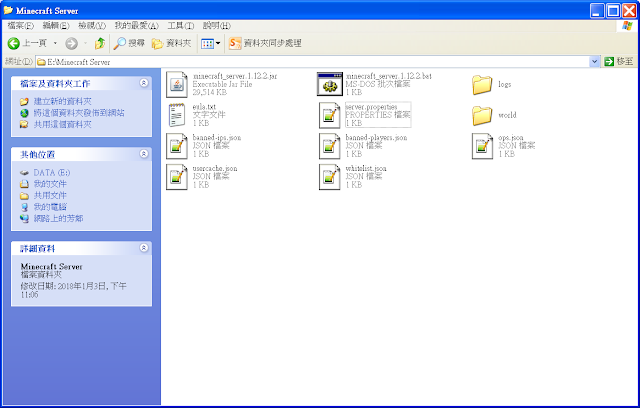
Task: Click the DATA (E:) link text
Action: coord(52,173)
